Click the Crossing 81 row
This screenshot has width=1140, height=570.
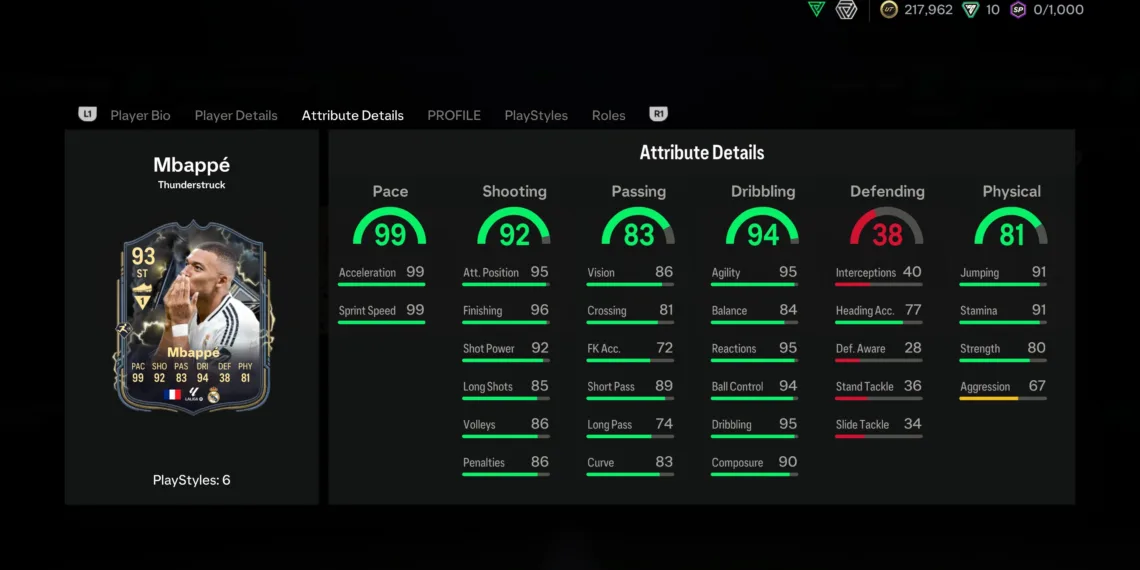click(630, 313)
